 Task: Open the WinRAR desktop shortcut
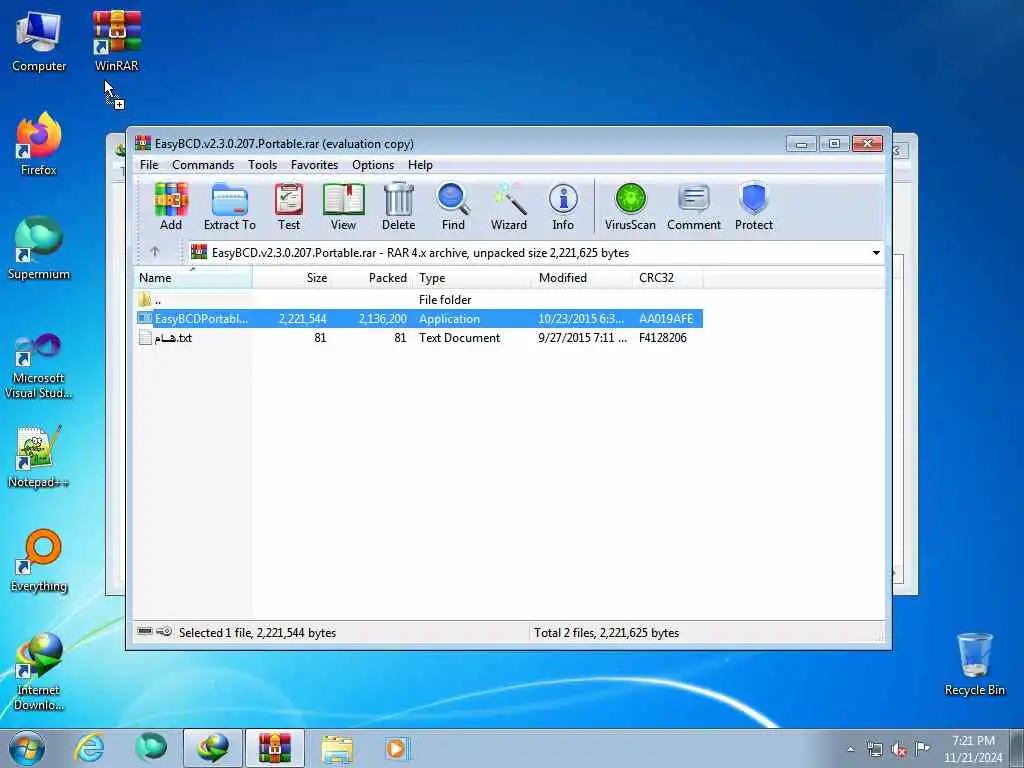[x=116, y=40]
